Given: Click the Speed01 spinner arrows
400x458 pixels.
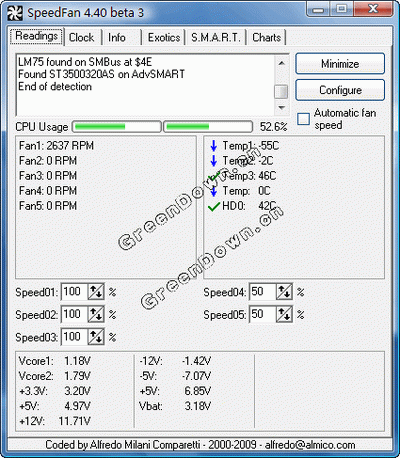Looking at the screenshot, I should (96, 292).
